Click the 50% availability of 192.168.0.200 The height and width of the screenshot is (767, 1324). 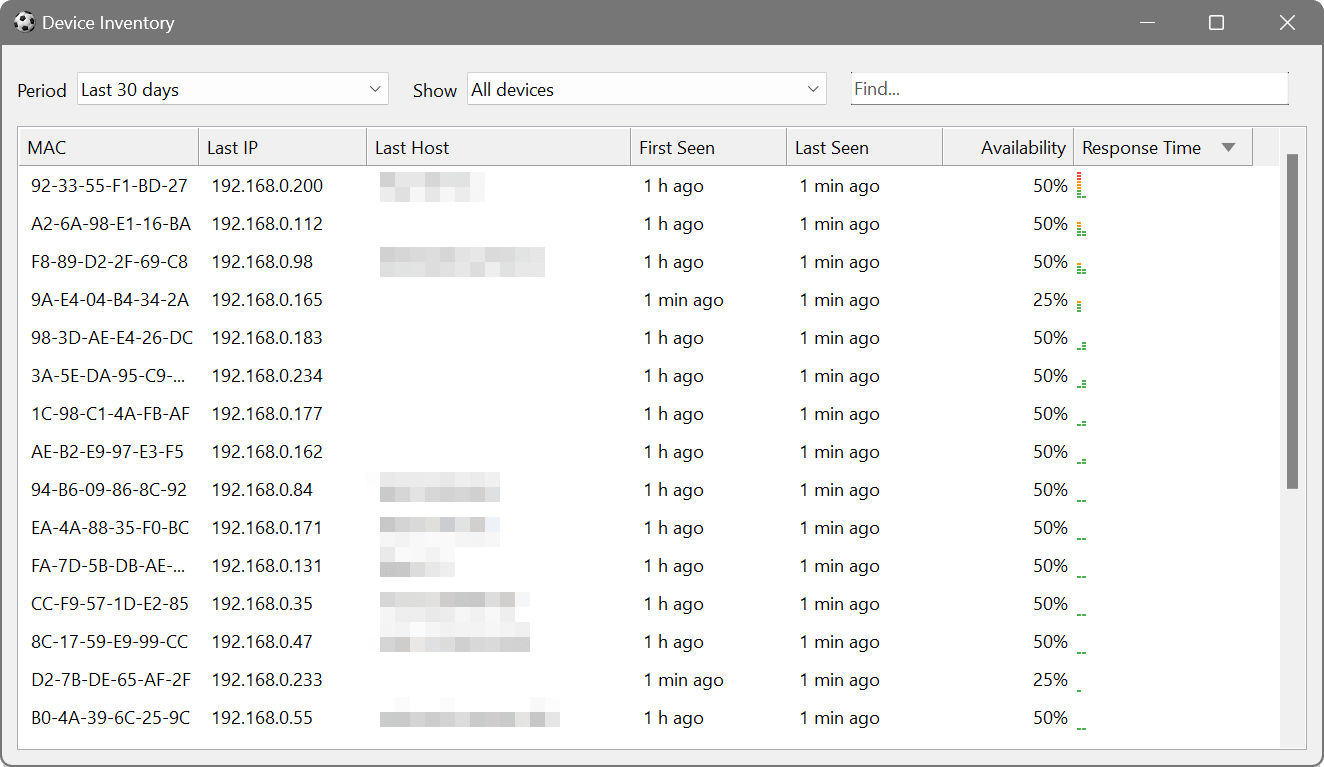tap(1050, 186)
